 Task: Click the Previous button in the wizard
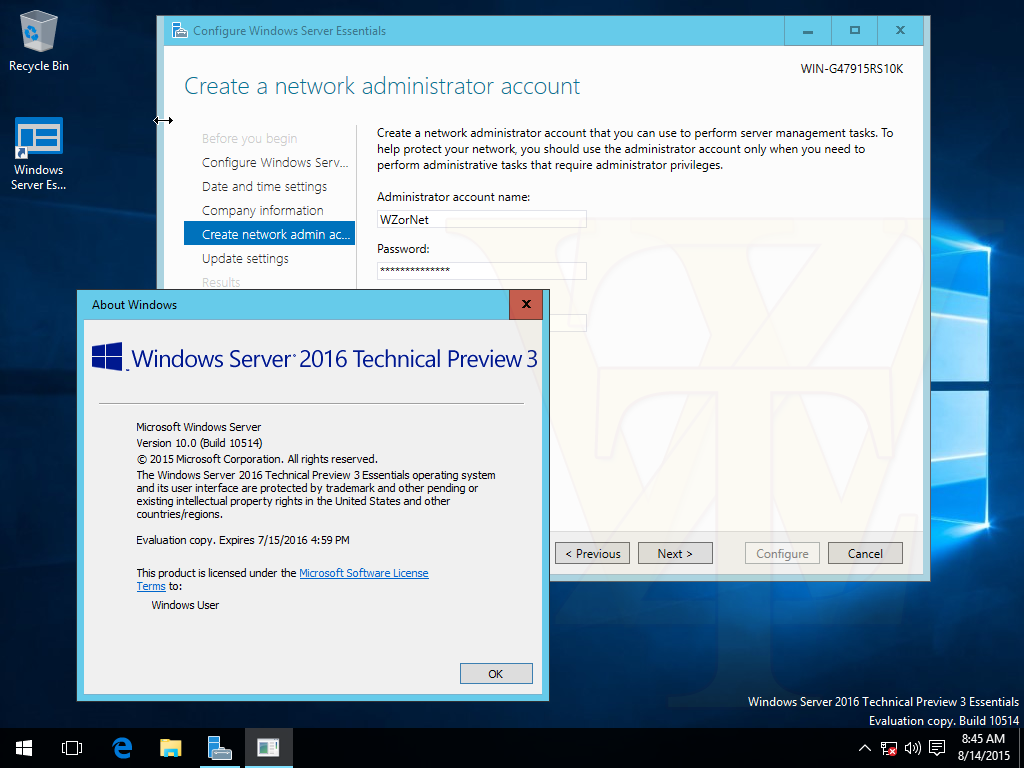(x=593, y=554)
